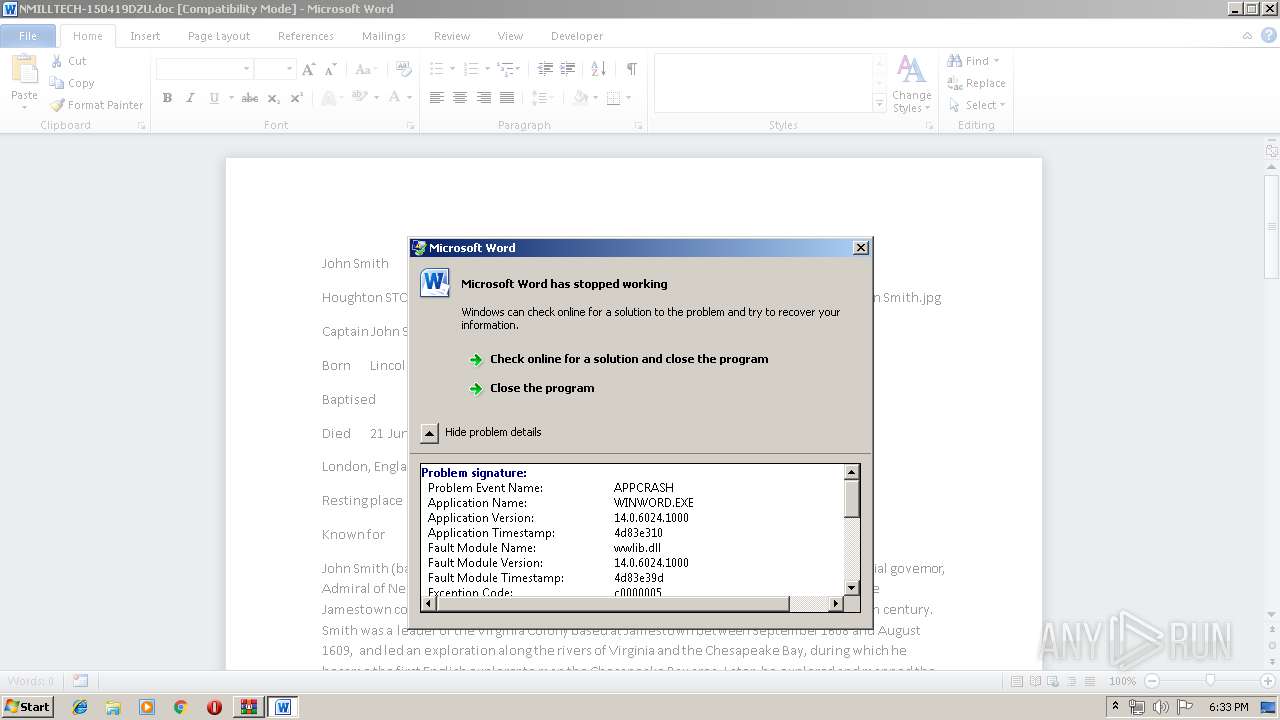Open Chrome from taskbar
This screenshot has height=720, width=1280.
180,707
